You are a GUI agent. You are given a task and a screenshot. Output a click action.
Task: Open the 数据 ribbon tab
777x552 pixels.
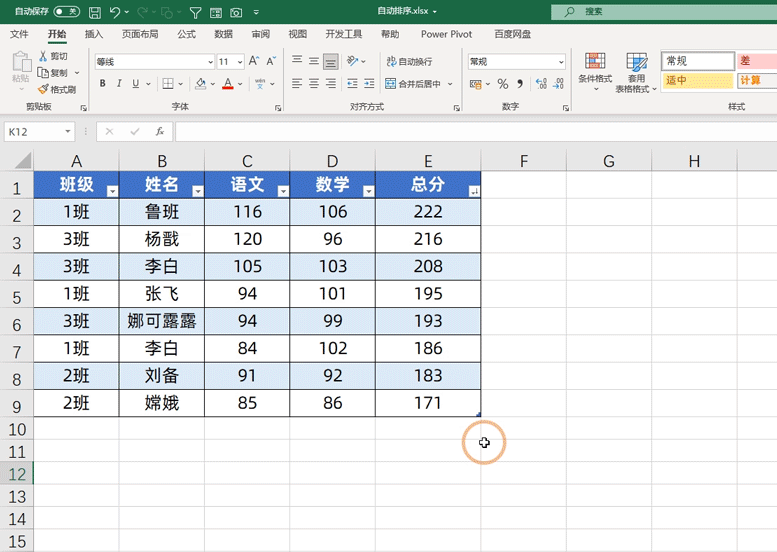(x=224, y=34)
